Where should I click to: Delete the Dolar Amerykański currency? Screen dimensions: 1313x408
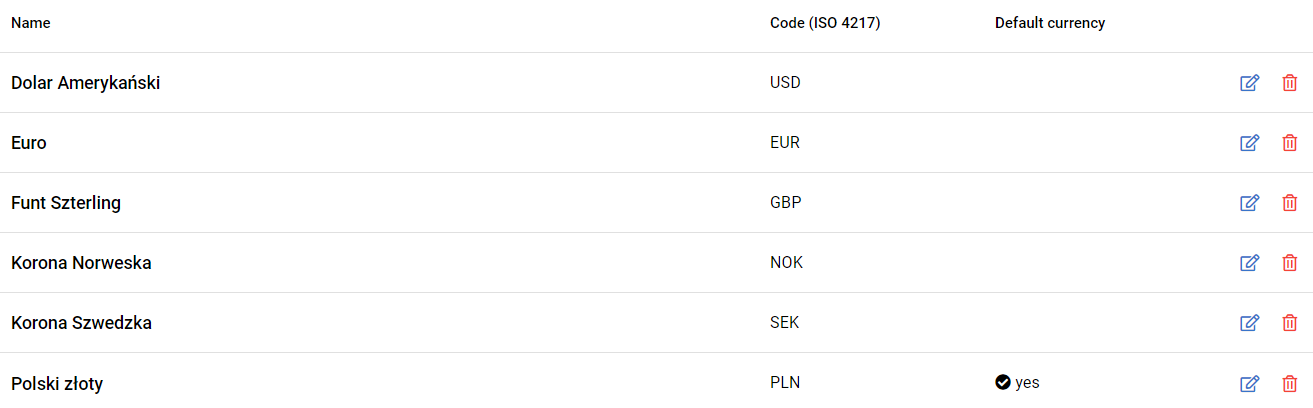tap(1290, 83)
